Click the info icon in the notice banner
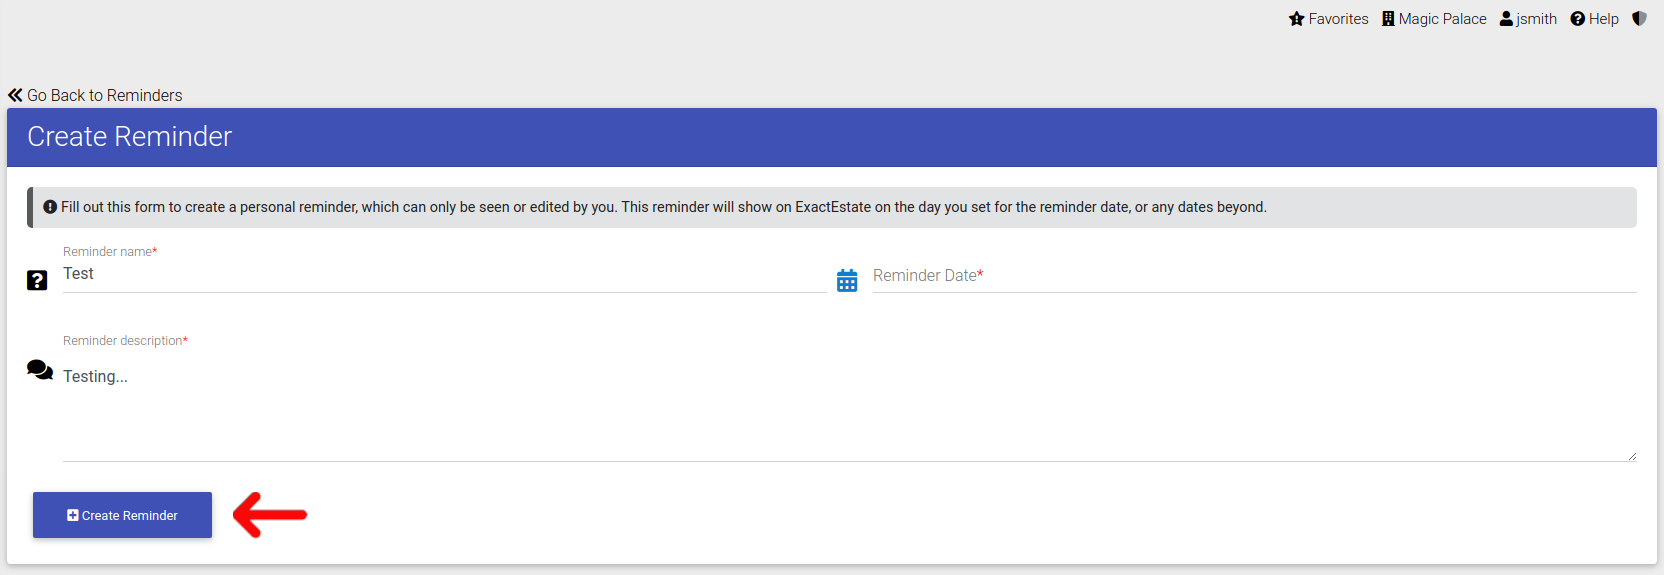The height and width of the screenshot is (575, 1664). pyautogui.click(x=50, y=207)
